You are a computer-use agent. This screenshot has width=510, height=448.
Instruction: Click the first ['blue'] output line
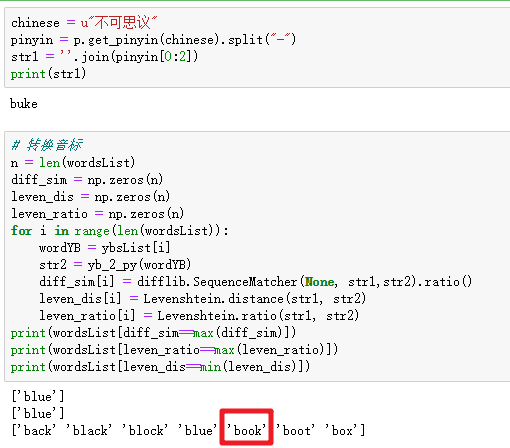(37, 396)
